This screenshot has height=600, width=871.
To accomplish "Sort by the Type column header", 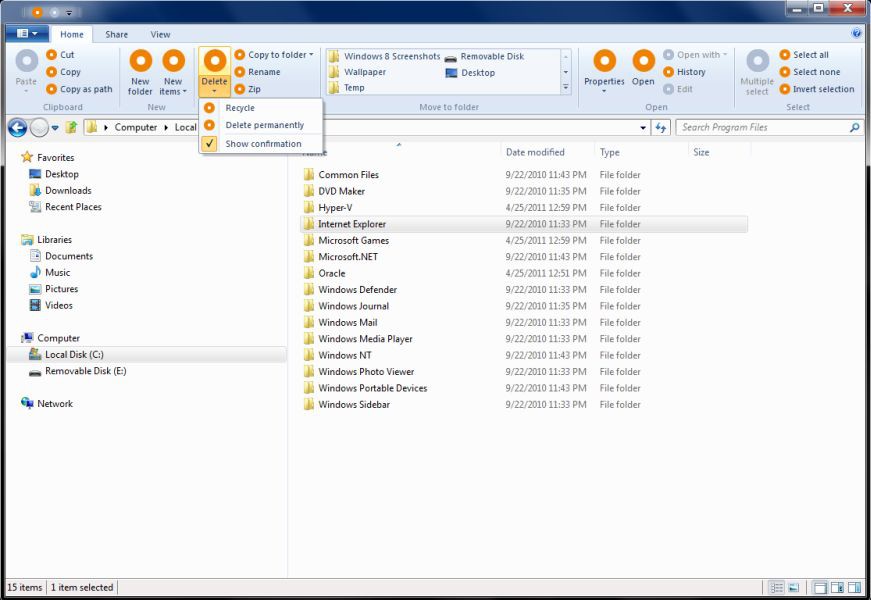I will 641,152.
